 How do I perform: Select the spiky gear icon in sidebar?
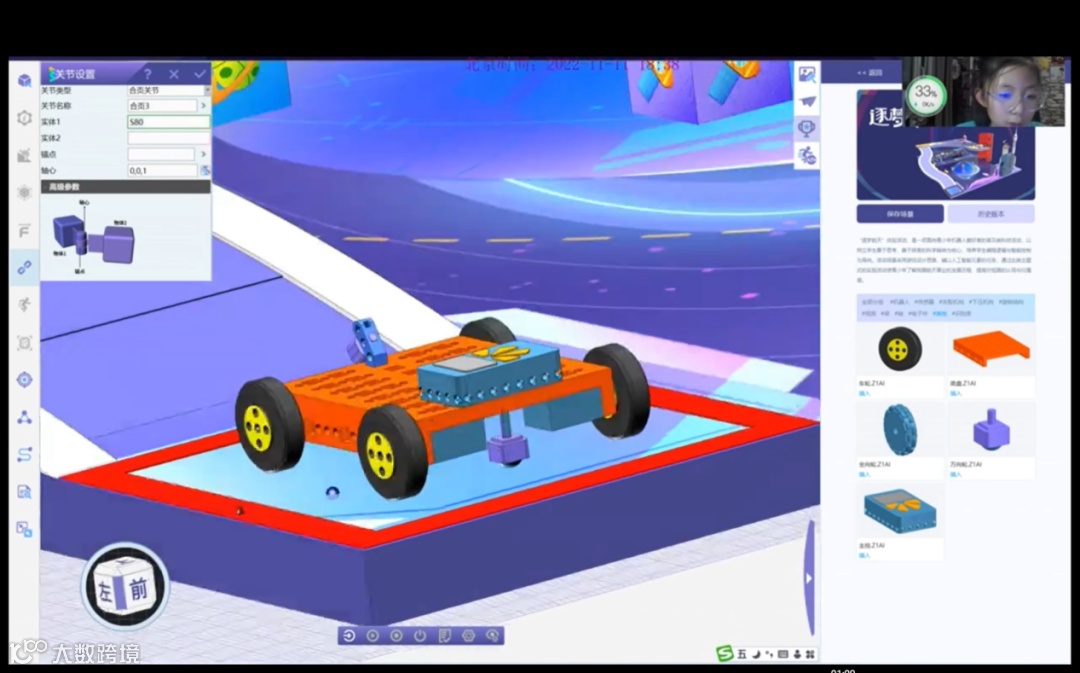coord(24,192)
